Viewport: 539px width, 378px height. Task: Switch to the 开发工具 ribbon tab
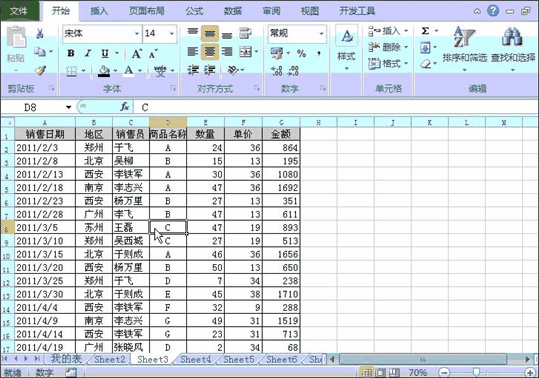tap(358, 11)
